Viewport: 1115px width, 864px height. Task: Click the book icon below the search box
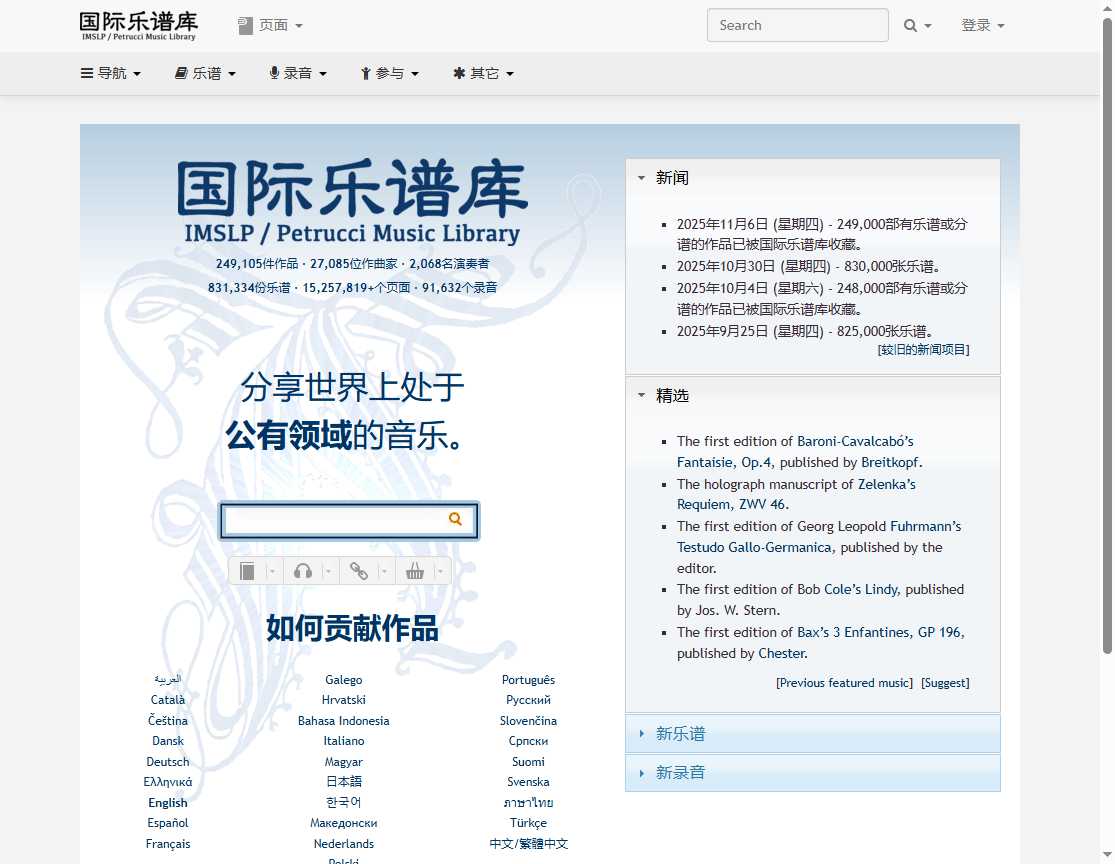[248, 571]
